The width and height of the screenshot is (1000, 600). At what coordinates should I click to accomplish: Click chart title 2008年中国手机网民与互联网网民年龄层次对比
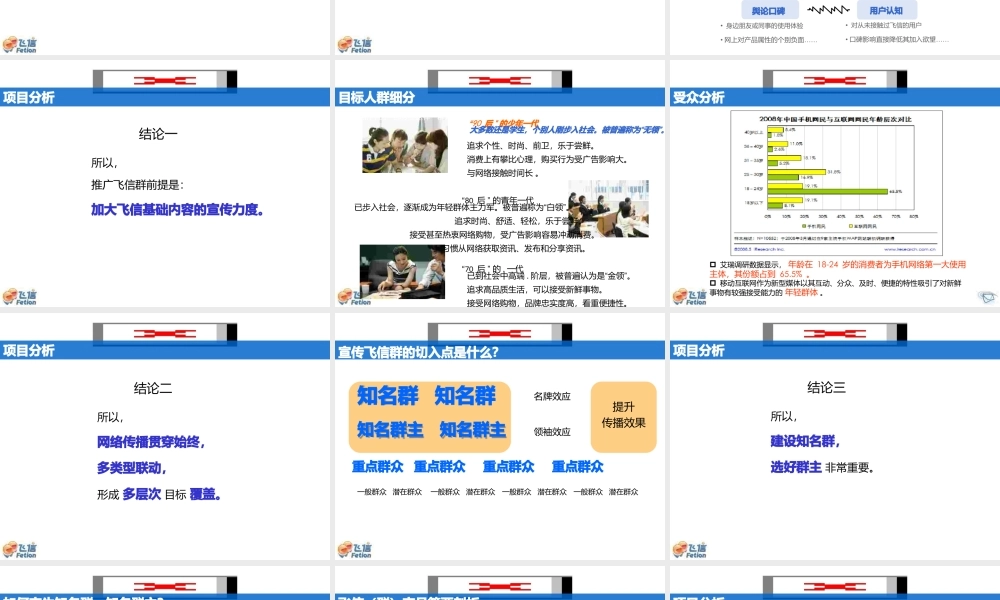(835, 119)
